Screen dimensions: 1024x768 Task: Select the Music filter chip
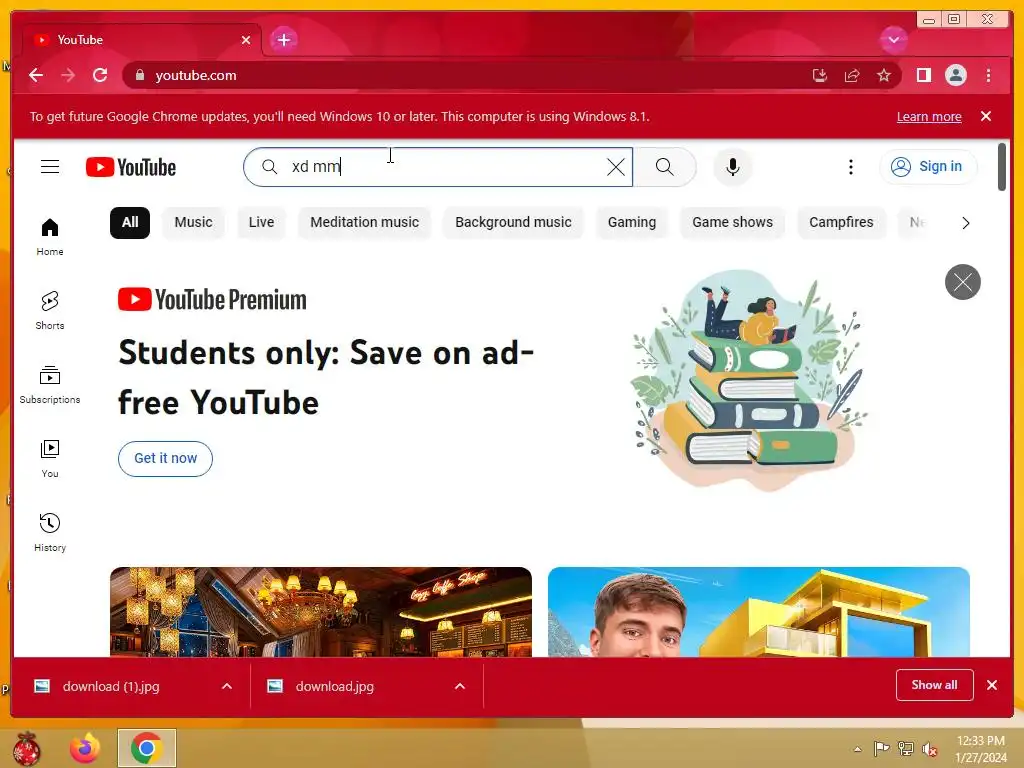tap(193, 222)
